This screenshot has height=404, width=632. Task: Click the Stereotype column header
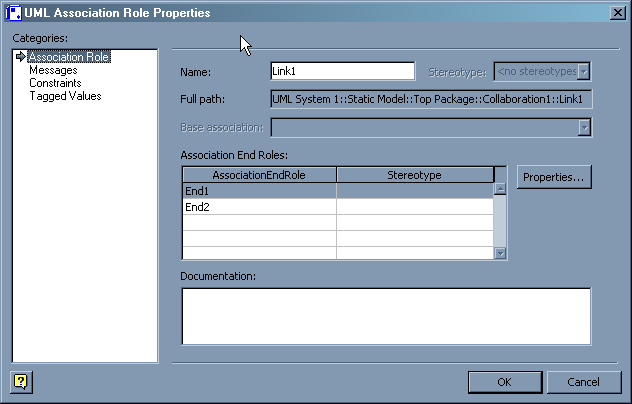(x=414, y=175)
